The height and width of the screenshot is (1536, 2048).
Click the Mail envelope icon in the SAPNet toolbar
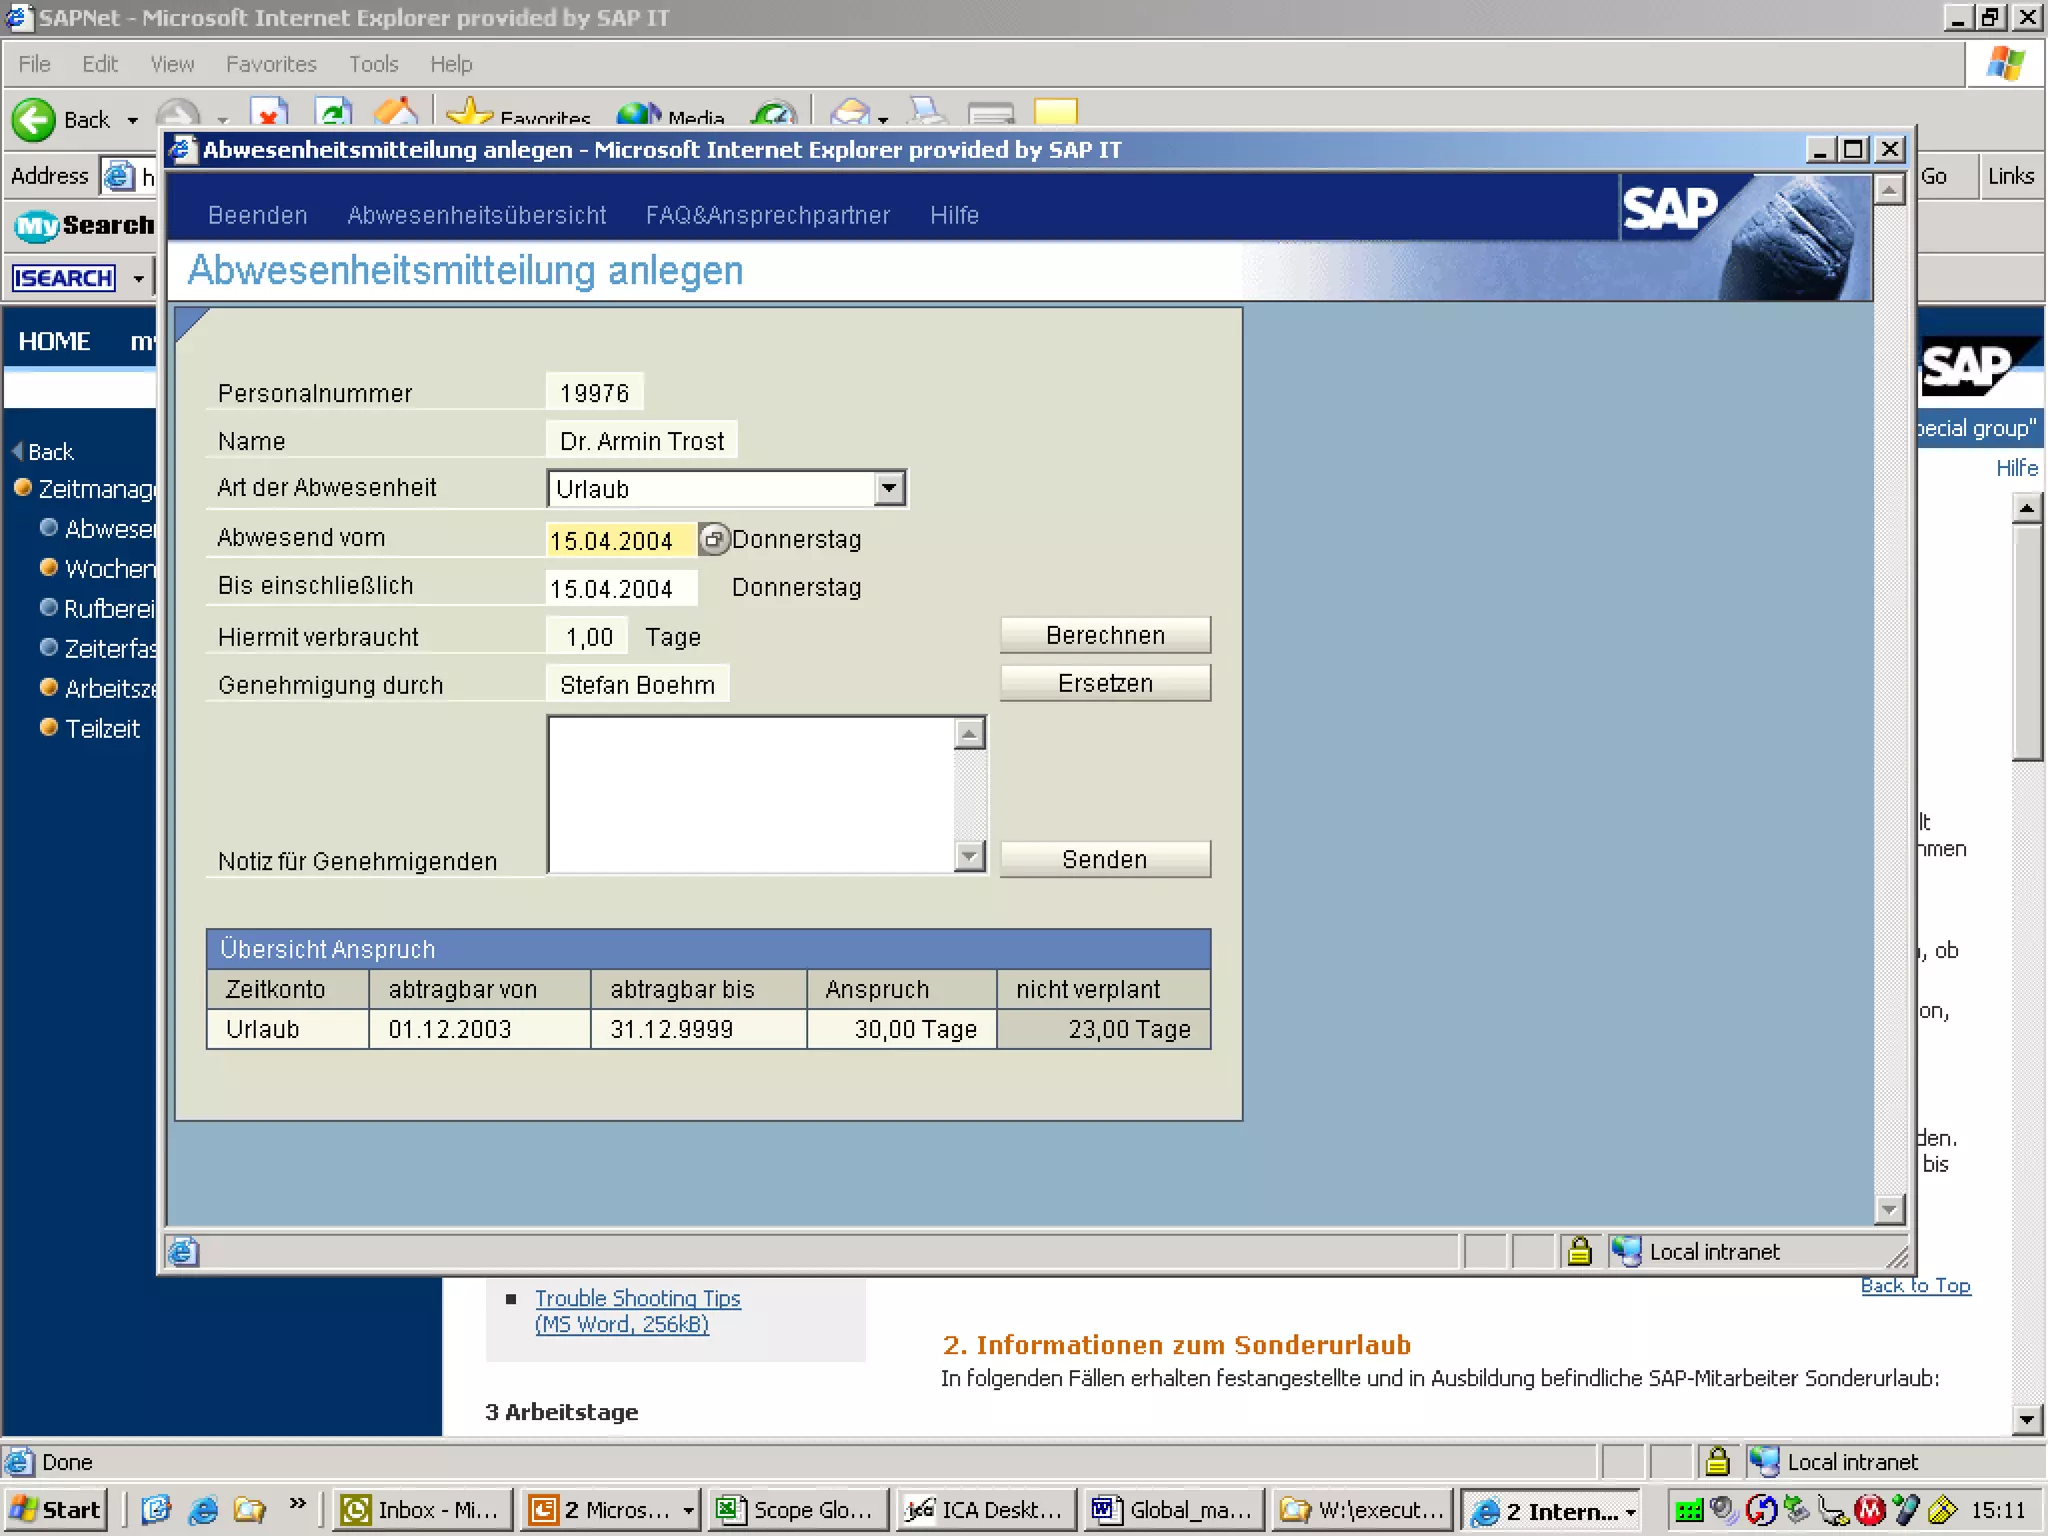(850, 113)
